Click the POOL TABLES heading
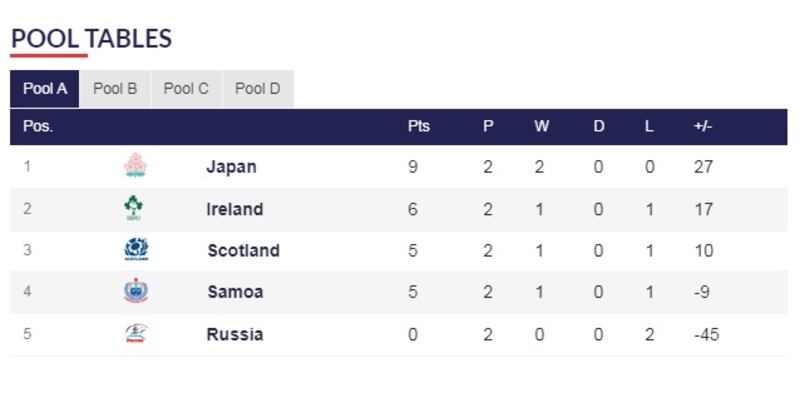The image size is (800, 393). 91,39
